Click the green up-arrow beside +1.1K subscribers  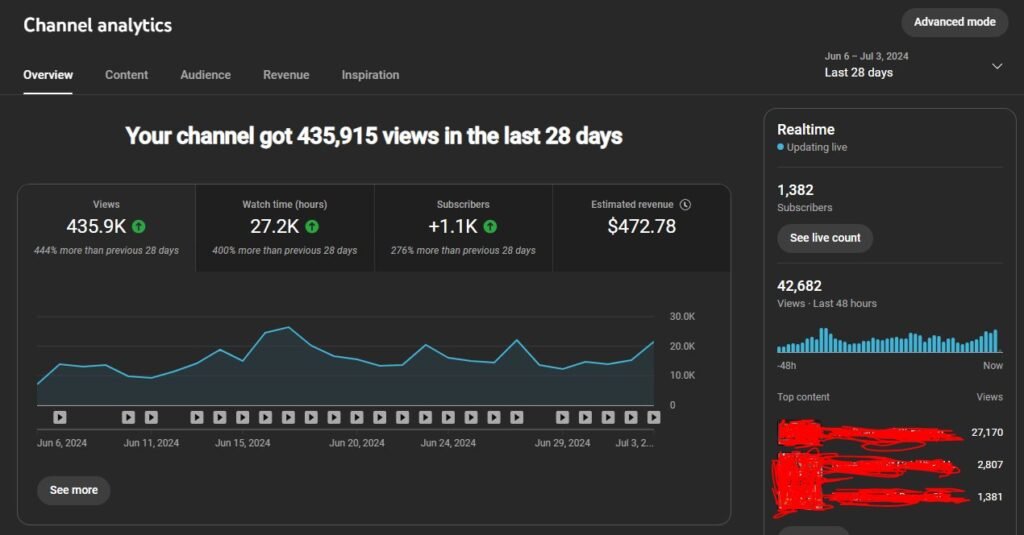click(x=490, y=227)
